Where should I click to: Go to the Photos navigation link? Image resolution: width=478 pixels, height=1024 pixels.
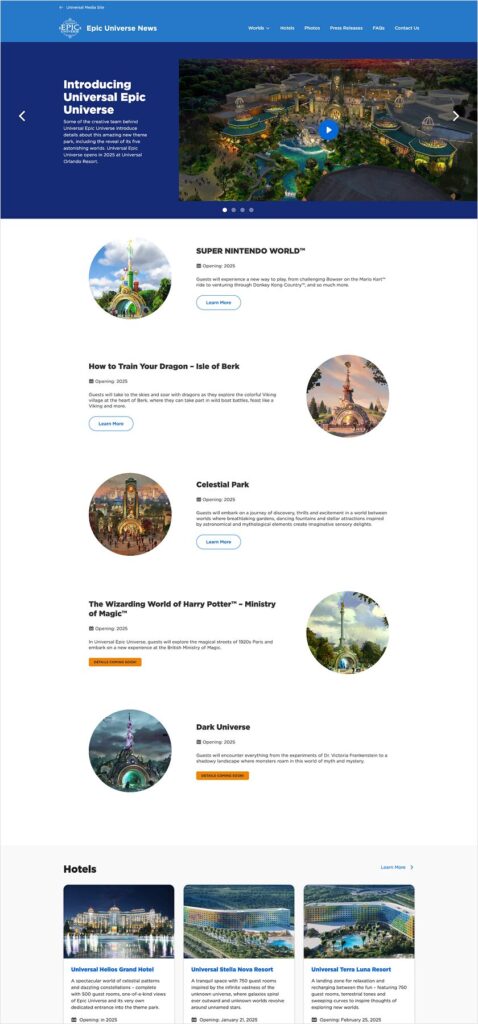point(312,28)
